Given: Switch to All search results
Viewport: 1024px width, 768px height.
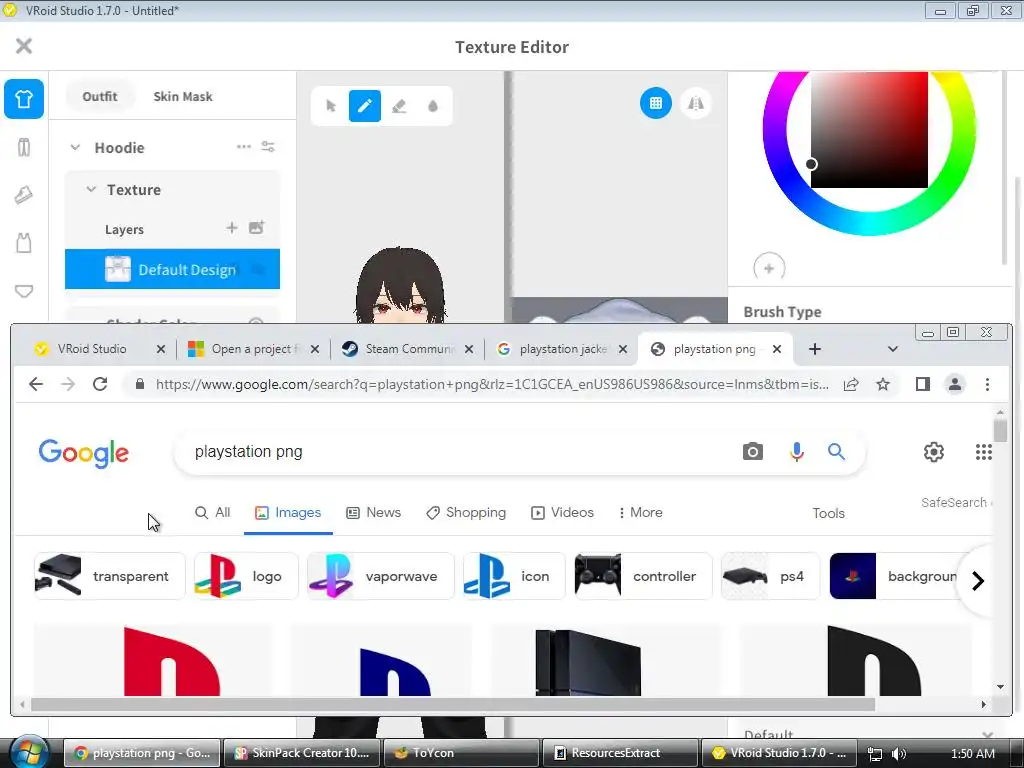Looking at the screenshot, I should 213,513.
